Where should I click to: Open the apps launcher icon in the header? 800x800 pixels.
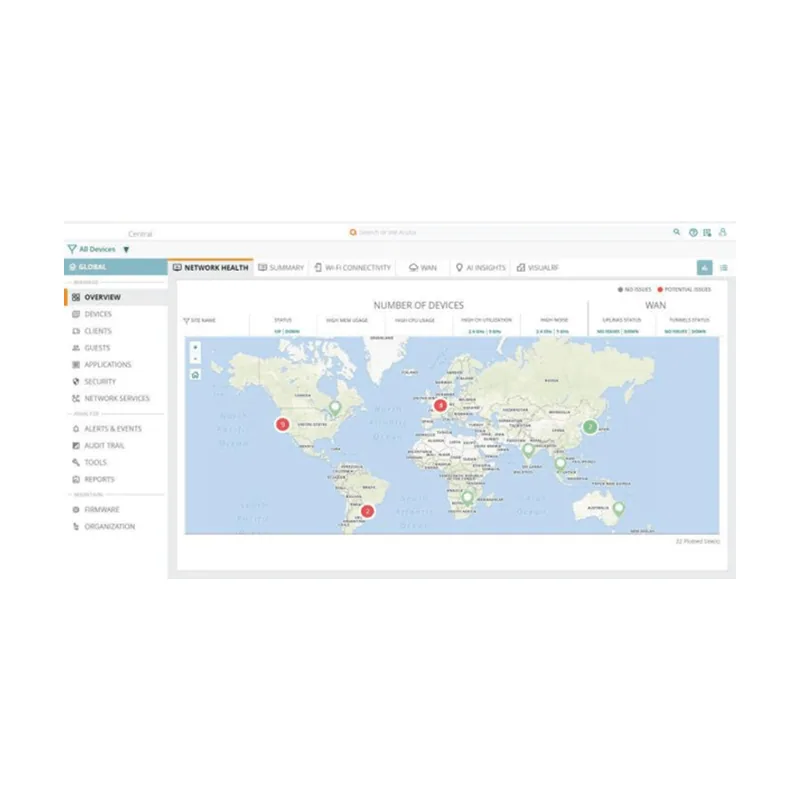click(707, 233)
